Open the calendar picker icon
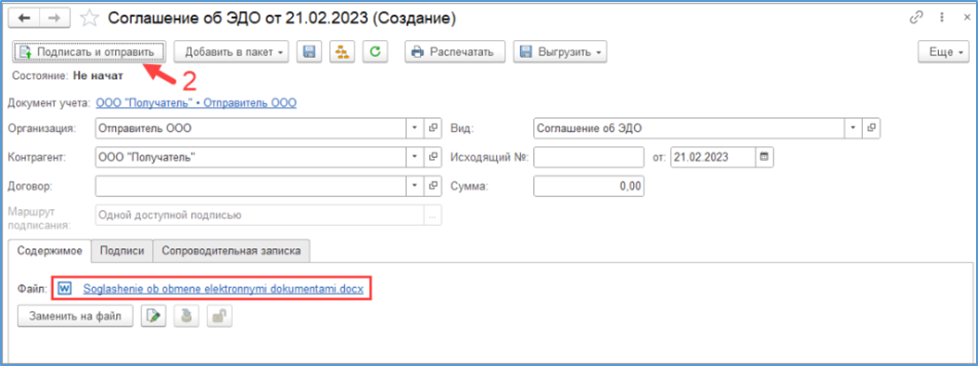The height and width of the screenshot is (366, 978). (765, 157)
